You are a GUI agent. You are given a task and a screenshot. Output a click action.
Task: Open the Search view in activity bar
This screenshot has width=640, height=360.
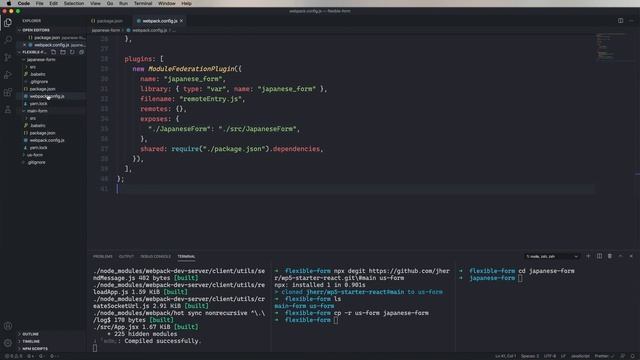8,40
